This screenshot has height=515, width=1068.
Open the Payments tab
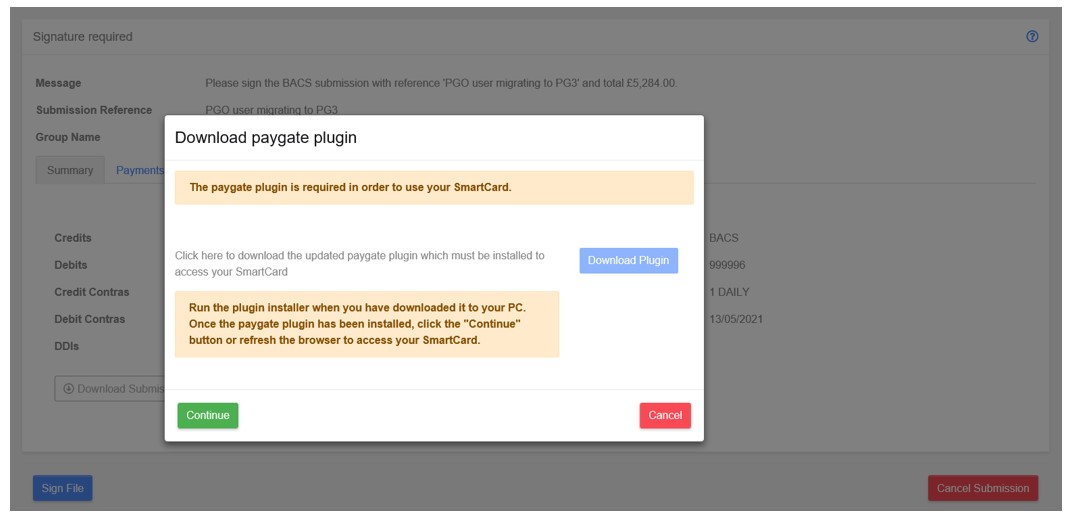coord(140,170)
